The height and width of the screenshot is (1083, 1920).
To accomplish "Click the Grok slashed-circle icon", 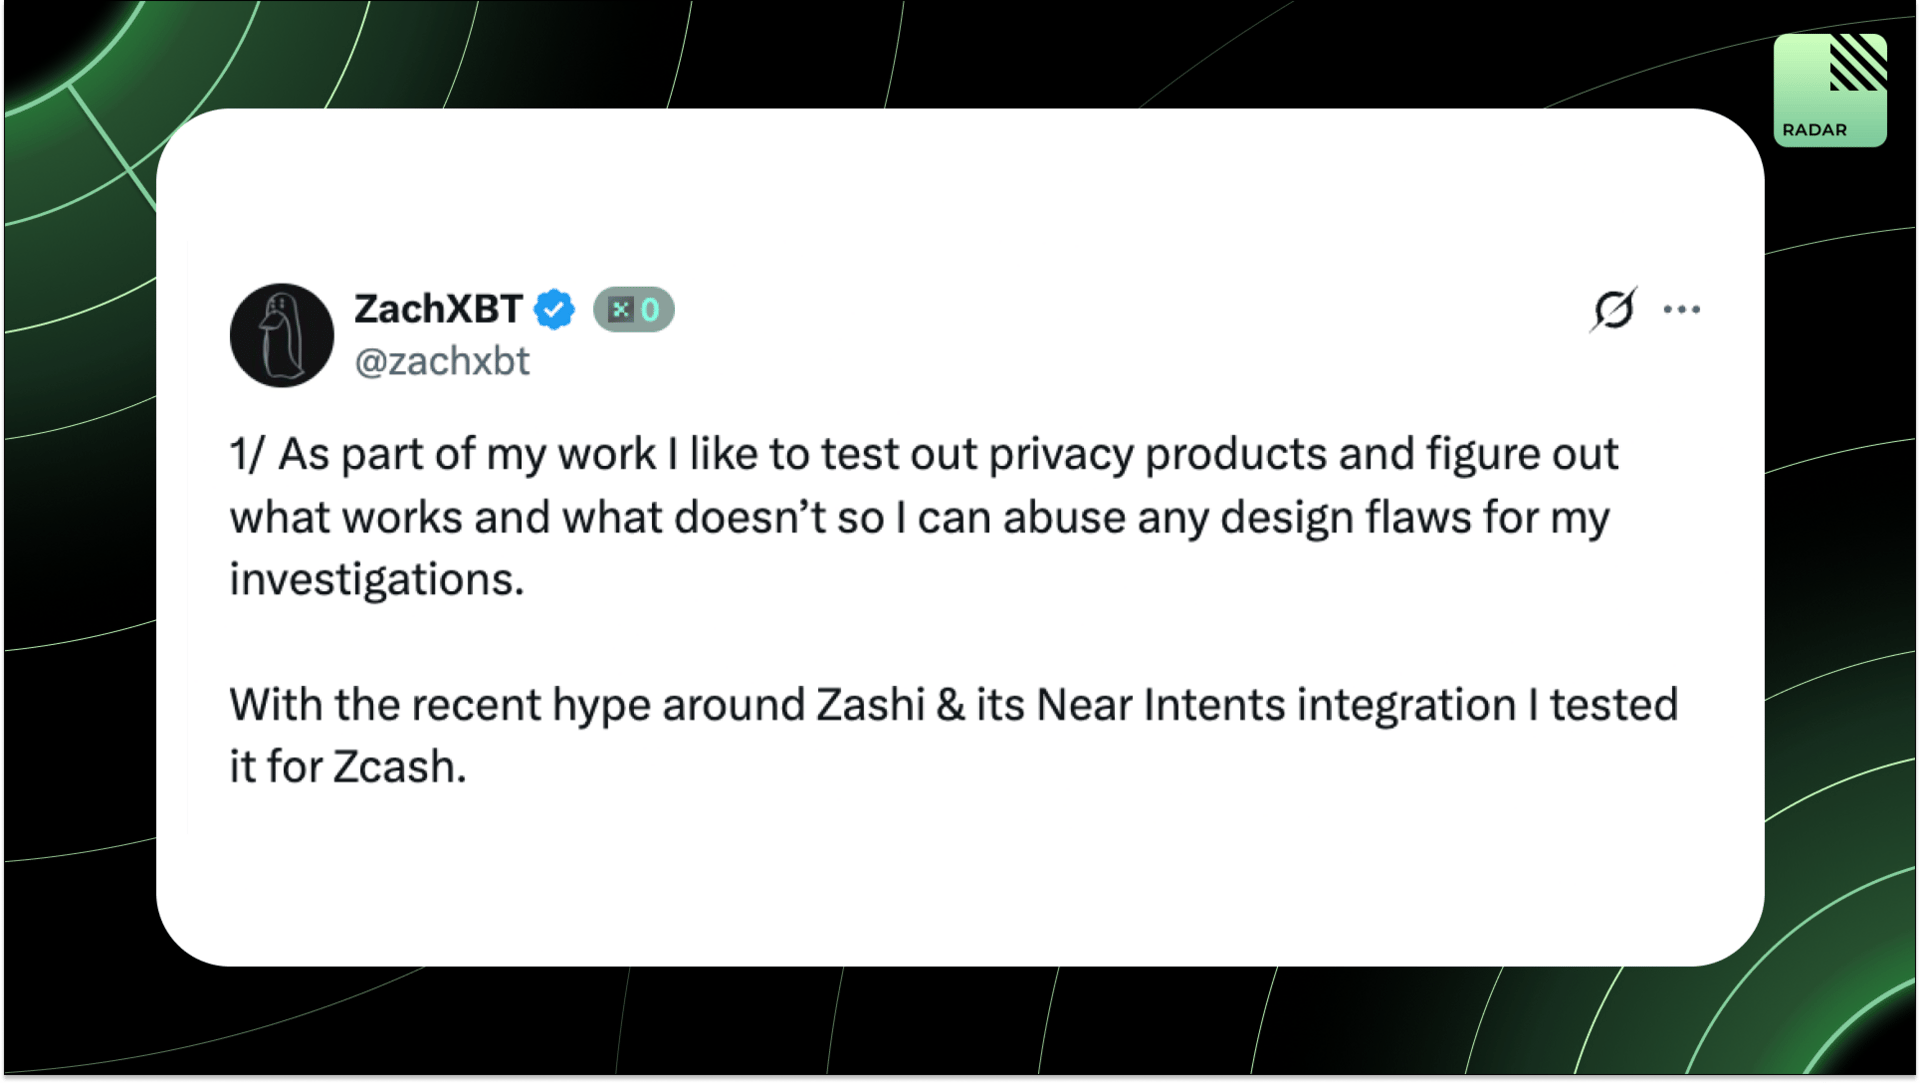I will (1613, 309).
